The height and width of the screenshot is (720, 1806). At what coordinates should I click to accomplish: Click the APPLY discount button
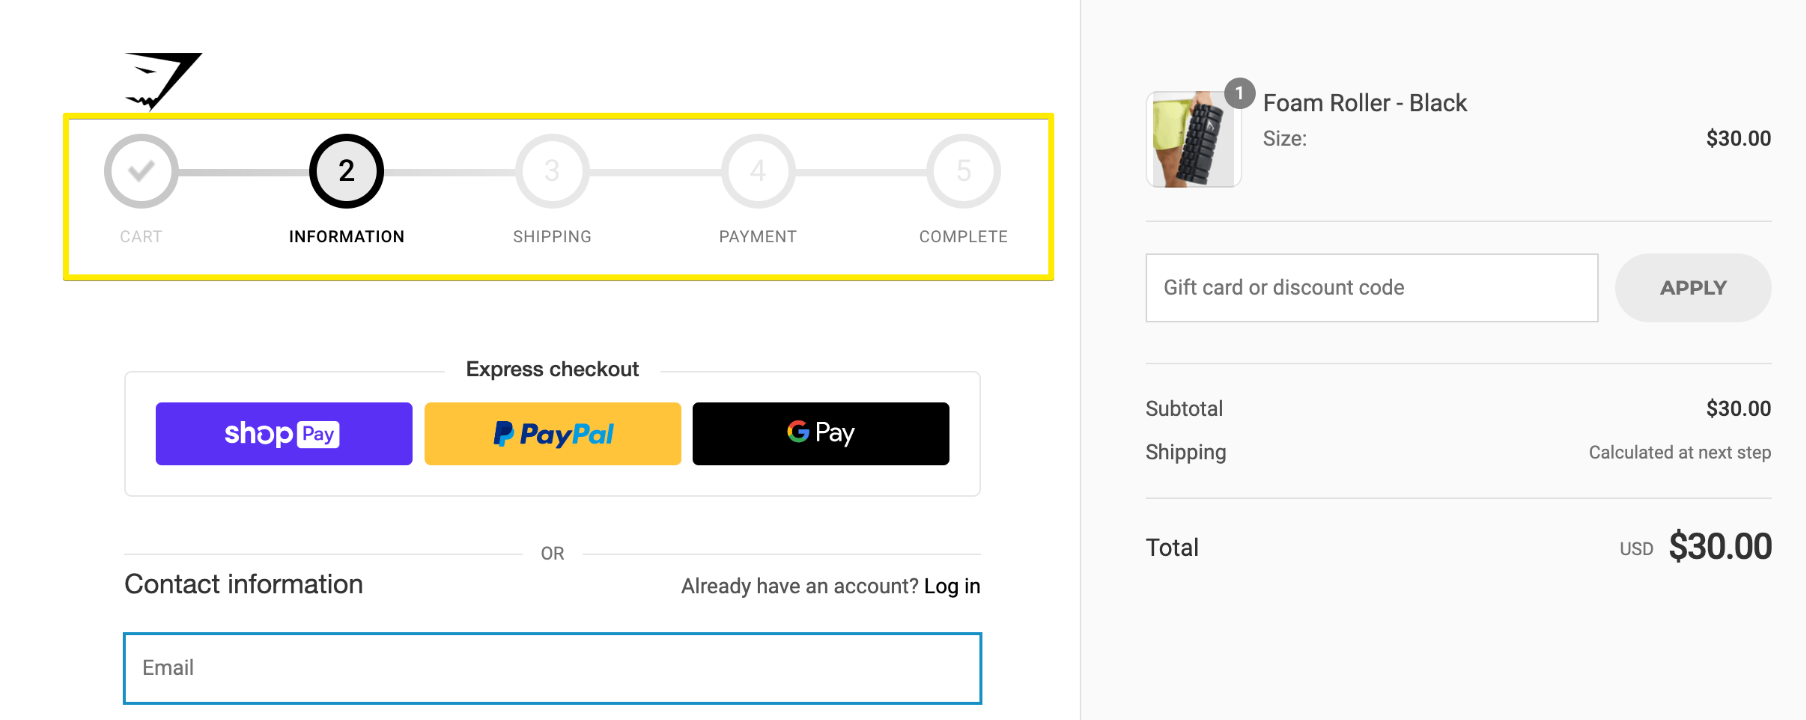tap(1692, 287)
